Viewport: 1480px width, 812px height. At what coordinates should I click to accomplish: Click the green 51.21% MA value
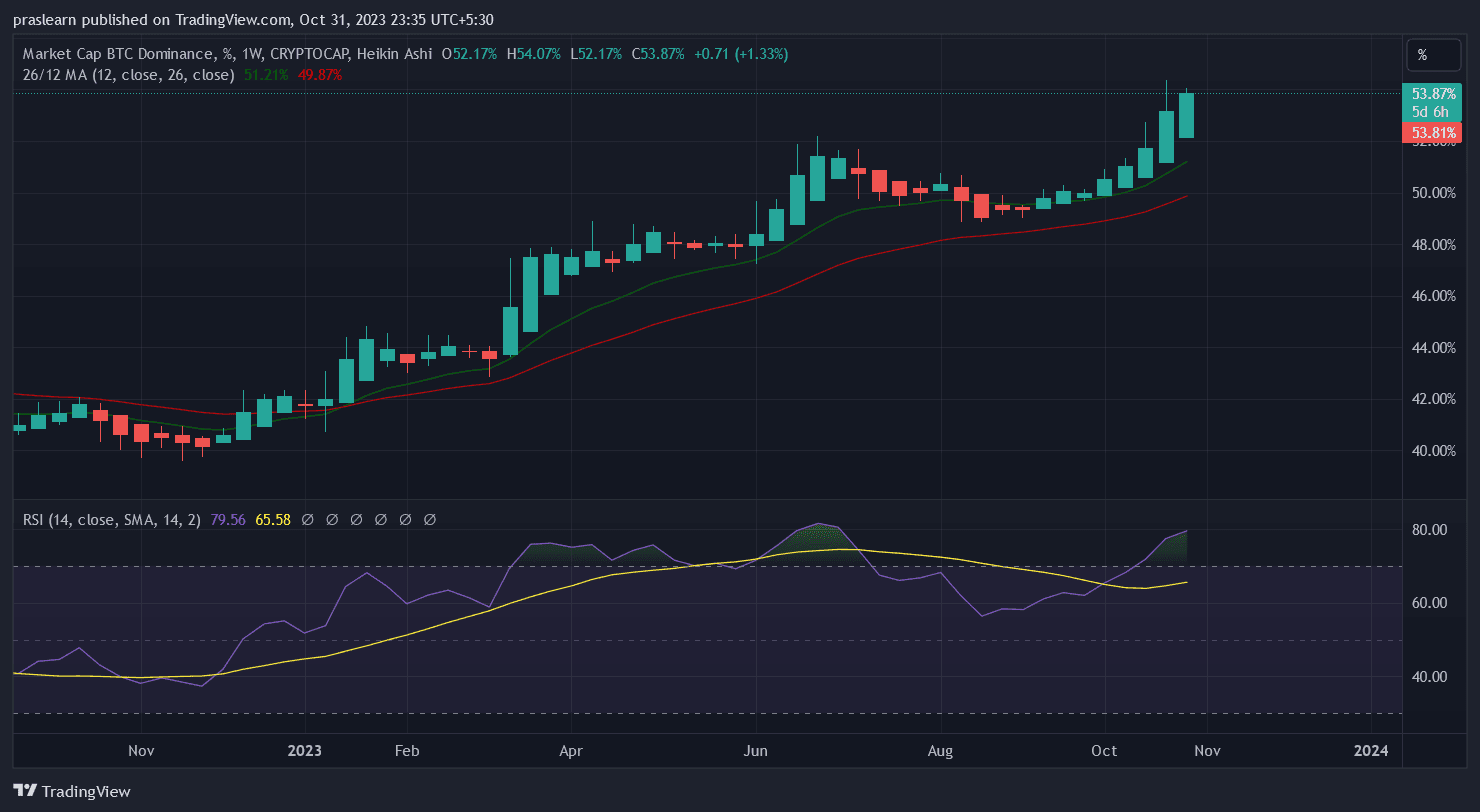click(265, 74)
